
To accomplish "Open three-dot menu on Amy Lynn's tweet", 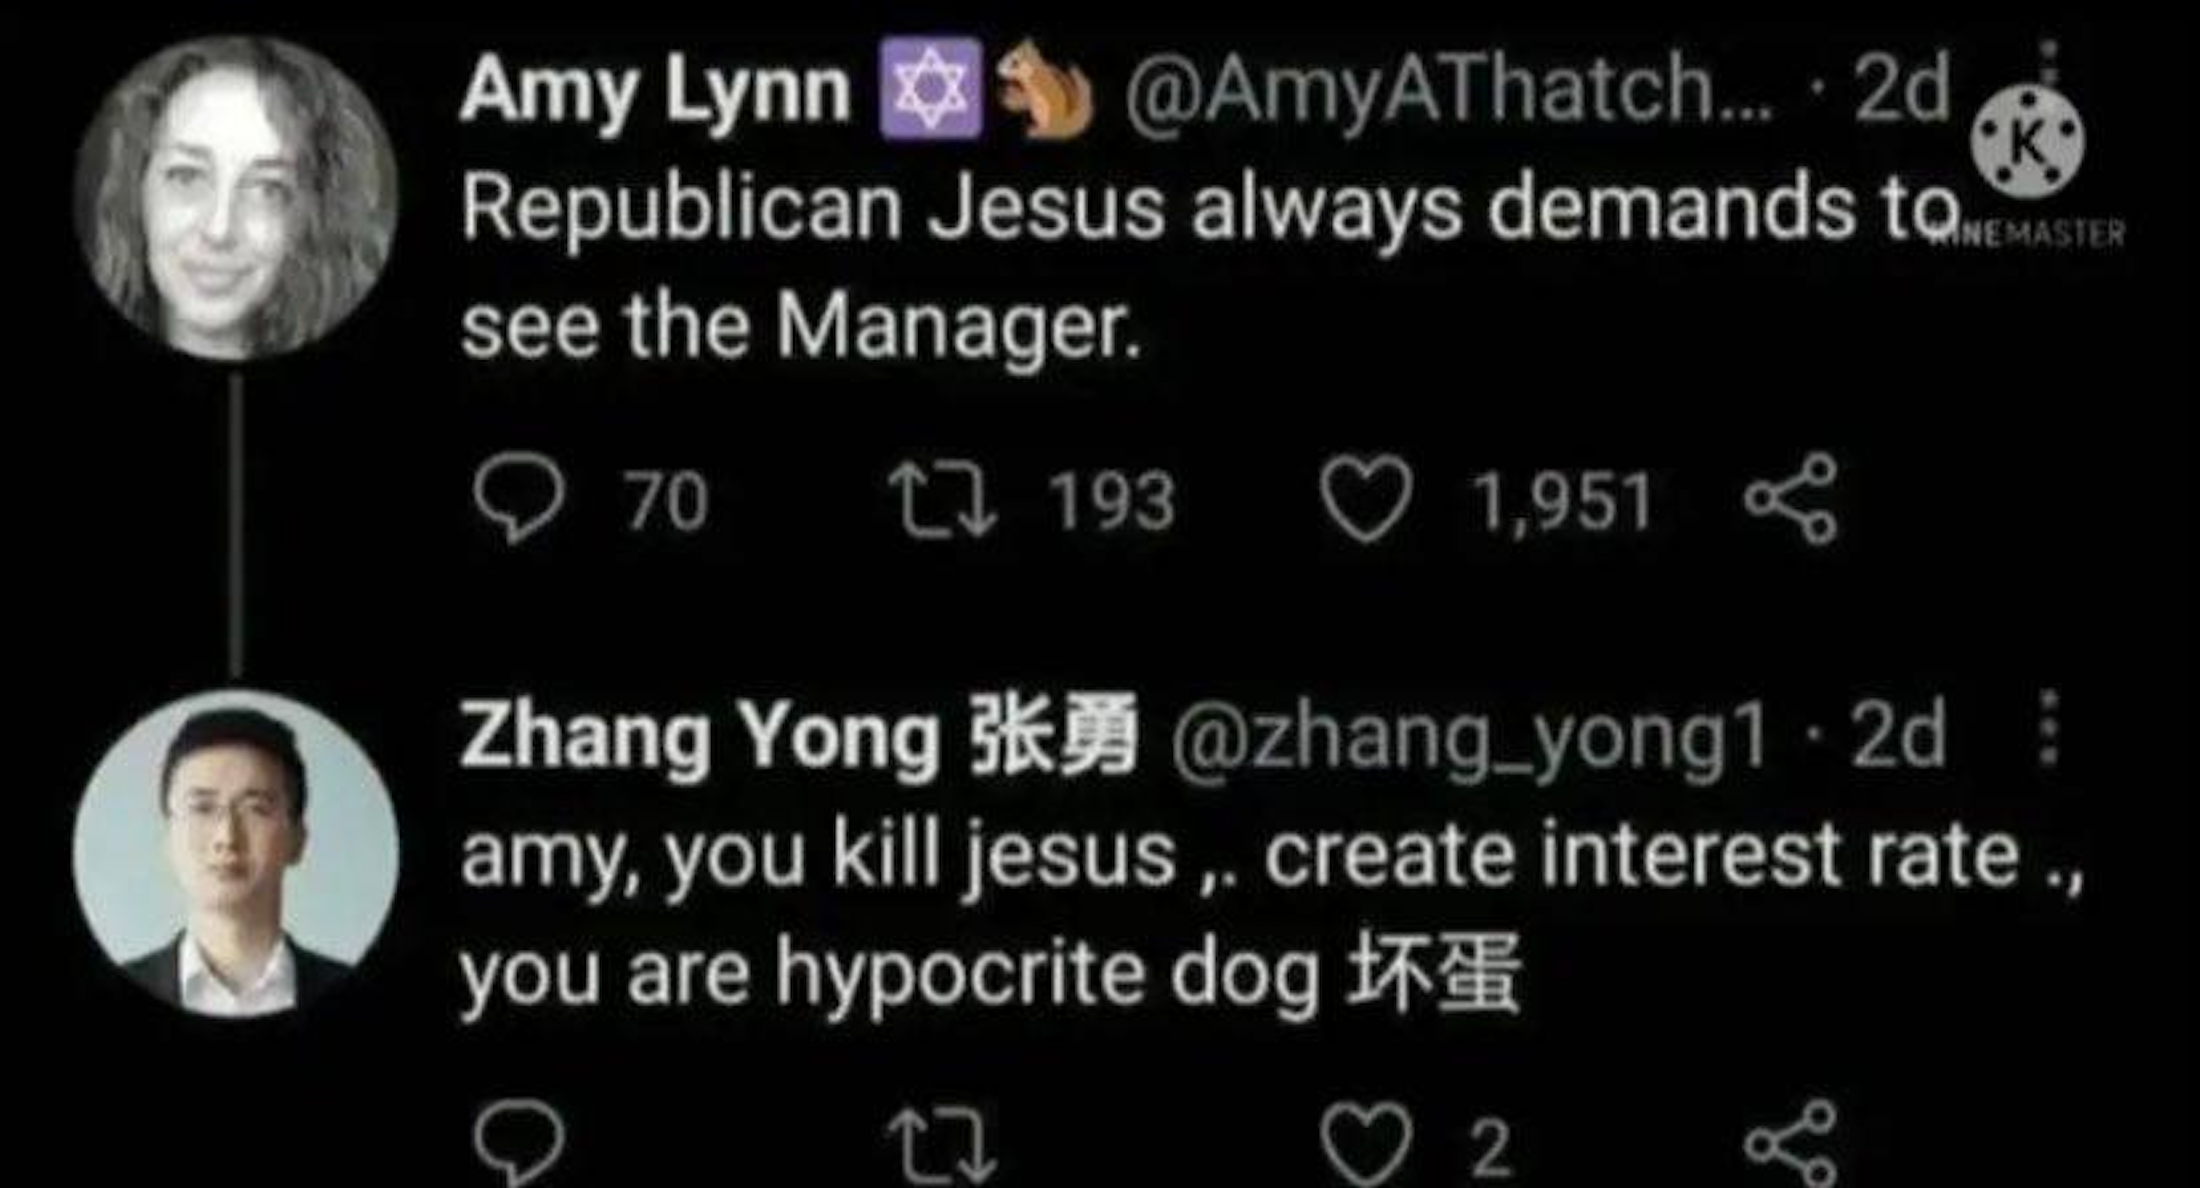I will (x=2047, y=60).
